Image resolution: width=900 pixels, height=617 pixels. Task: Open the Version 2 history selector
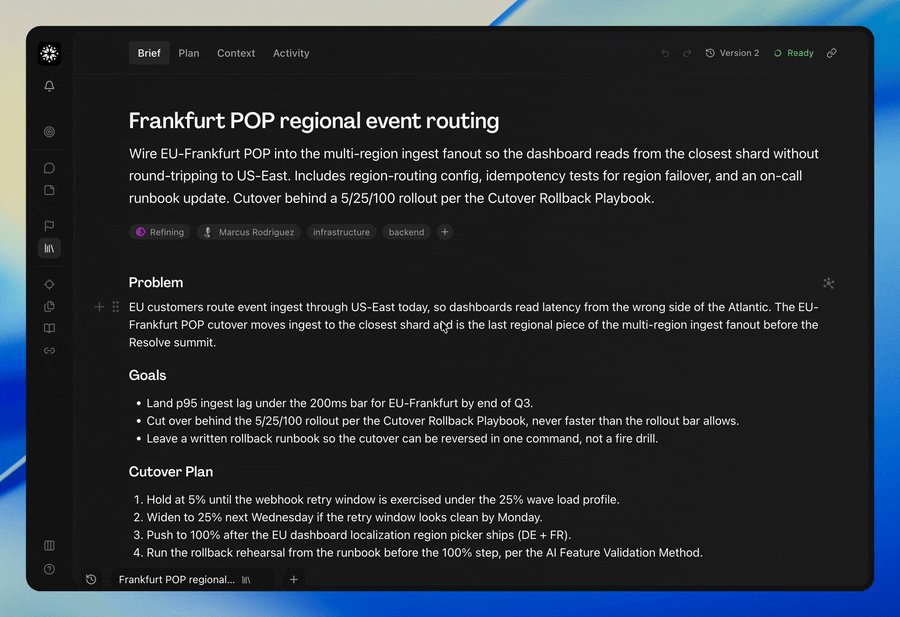point(732,53)
